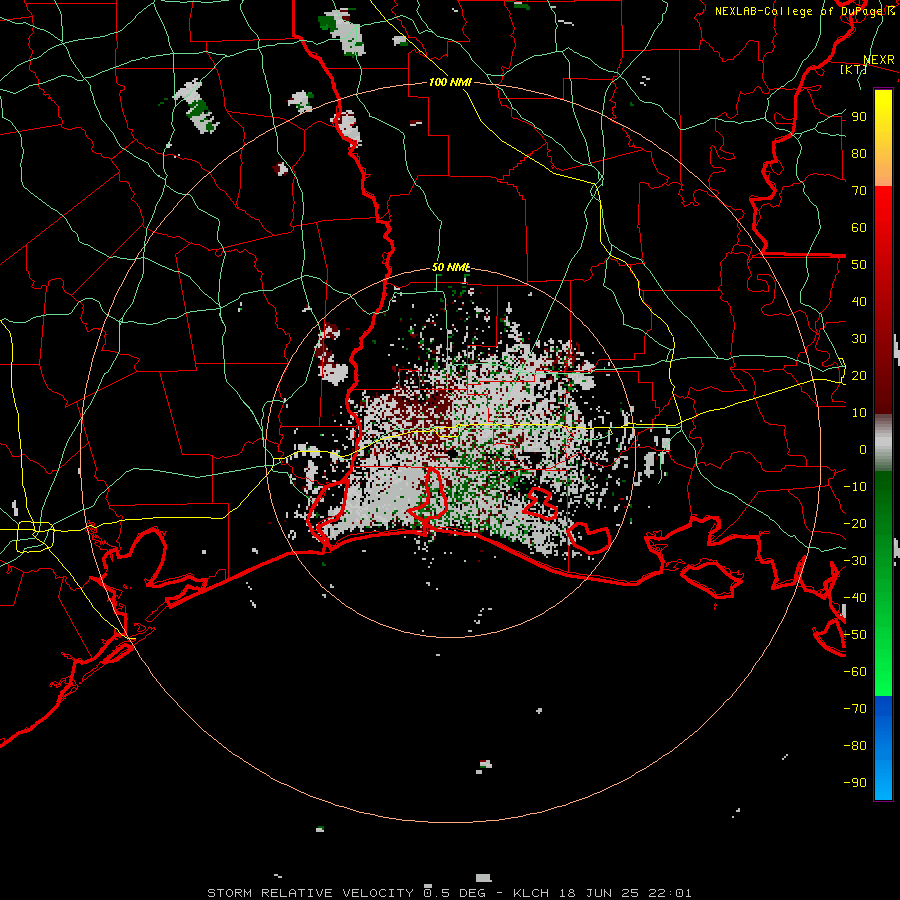Click the -70 value on the velocity scale

[x=855, y=709]
